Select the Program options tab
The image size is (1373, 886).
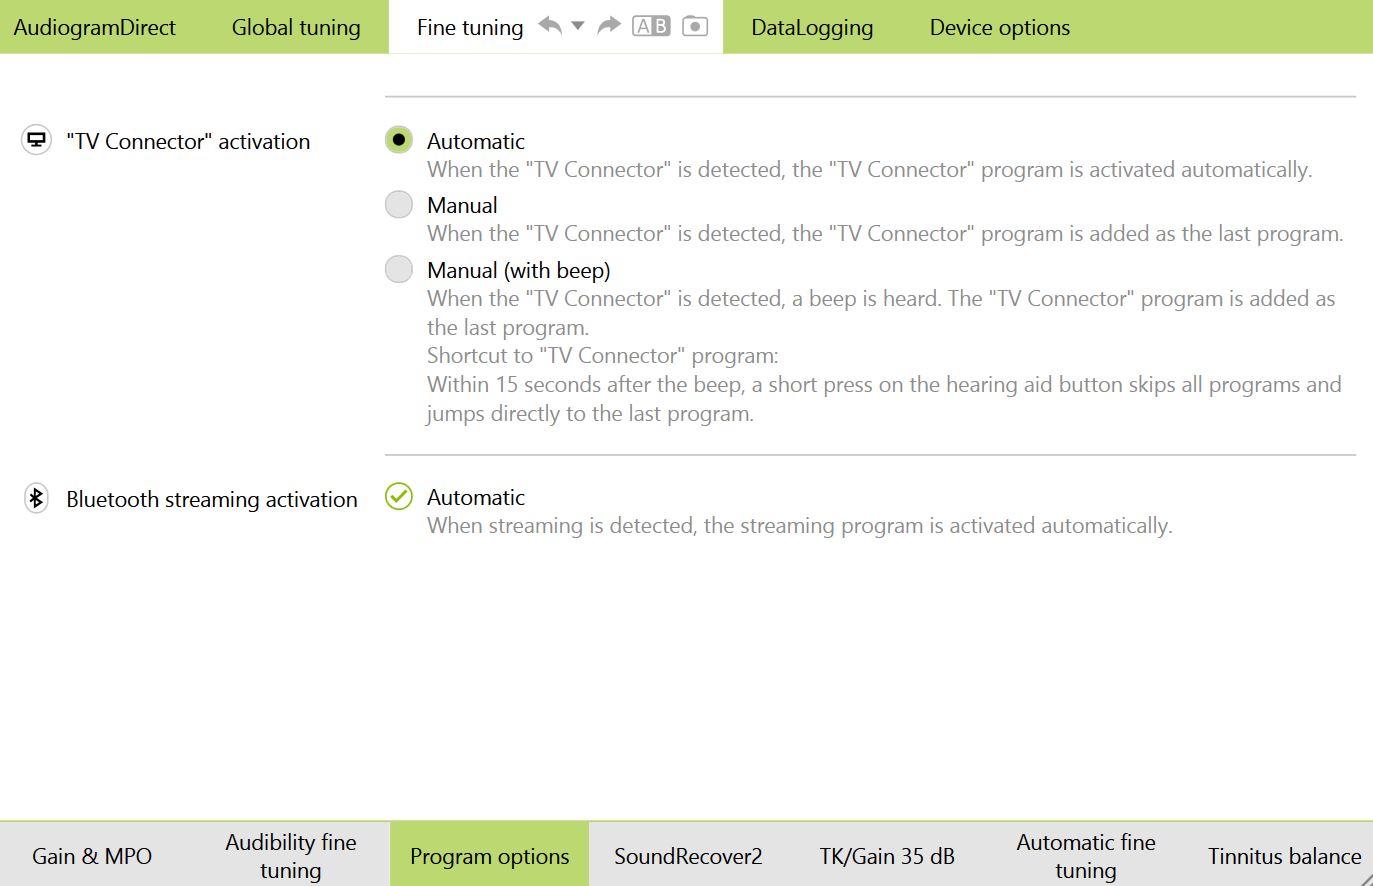coord(490,856)
